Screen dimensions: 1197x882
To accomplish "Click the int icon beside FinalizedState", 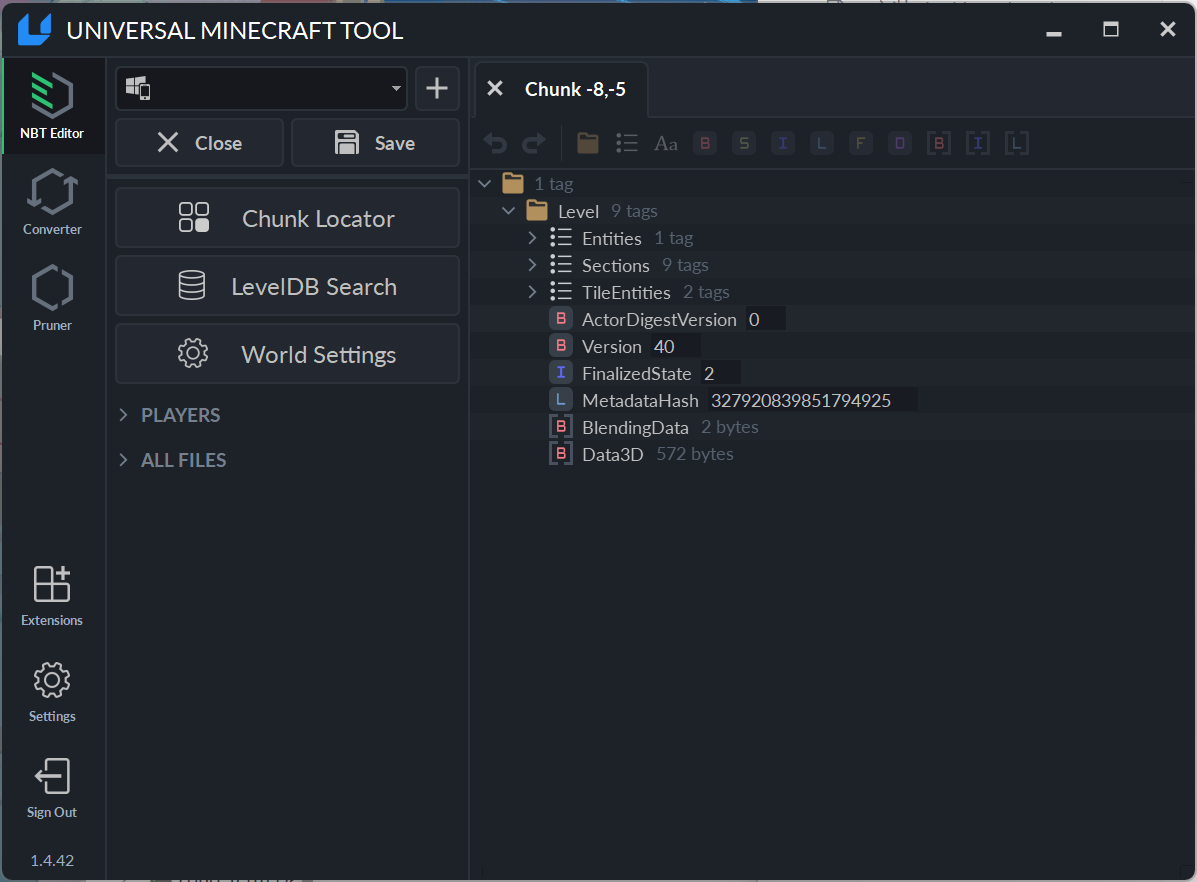I will (561, 373).
